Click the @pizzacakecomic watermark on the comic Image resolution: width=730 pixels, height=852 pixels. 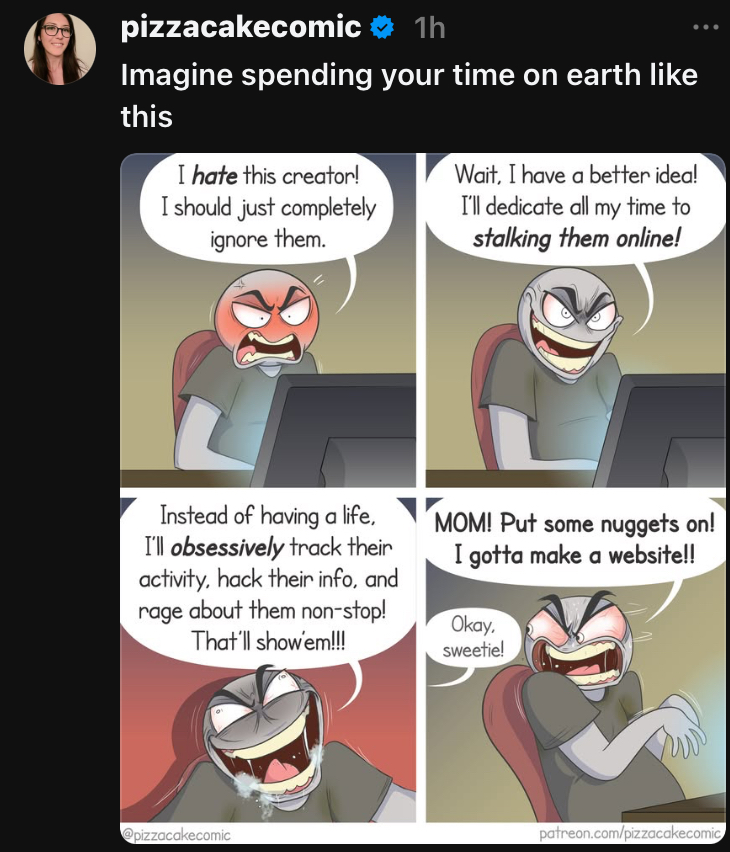pos(177,835)
